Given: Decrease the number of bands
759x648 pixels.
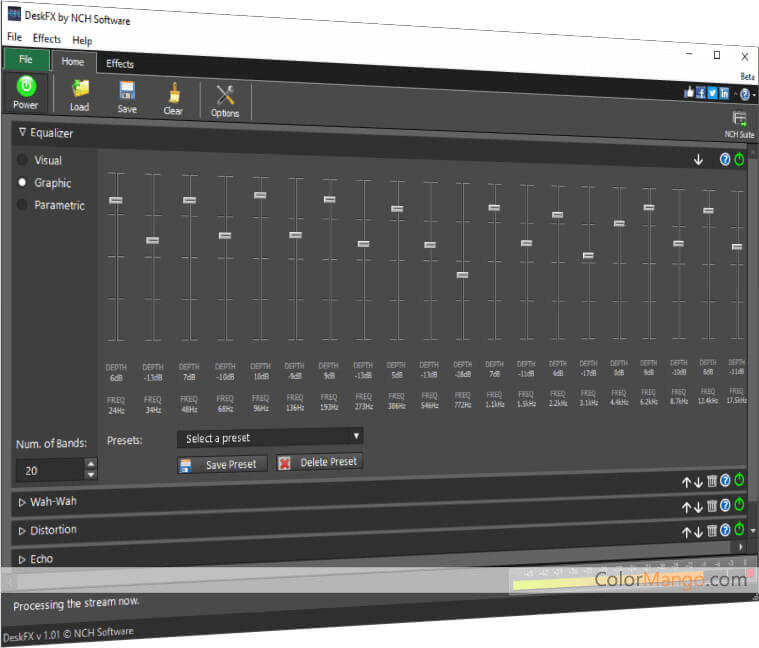Looking at the screenshot, I should point(91,475).
